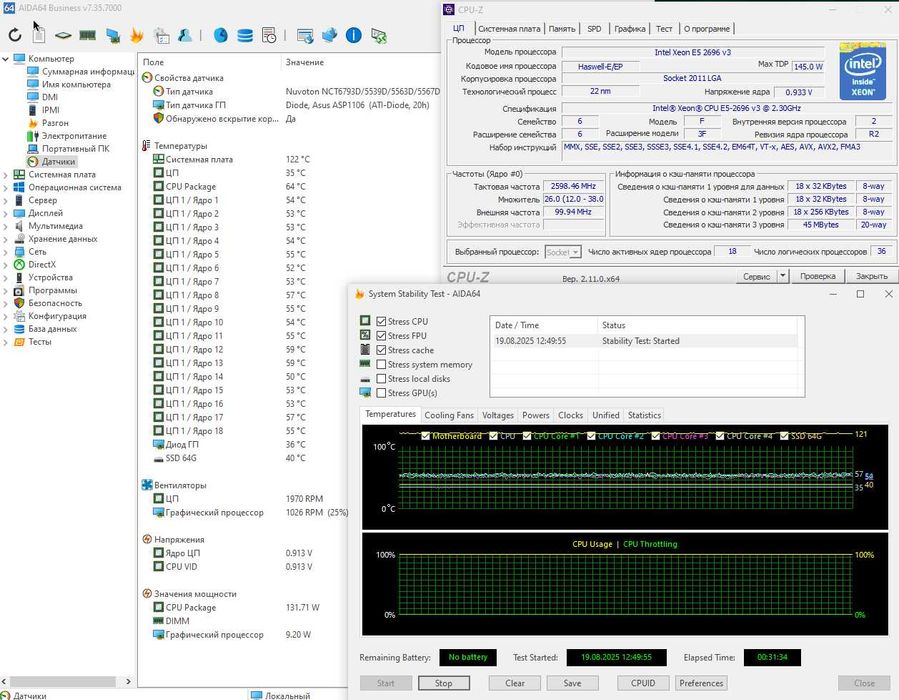Screen dimensions: 899x700
Task: Expand the Устройства tree node
Action: click(6, 277)
